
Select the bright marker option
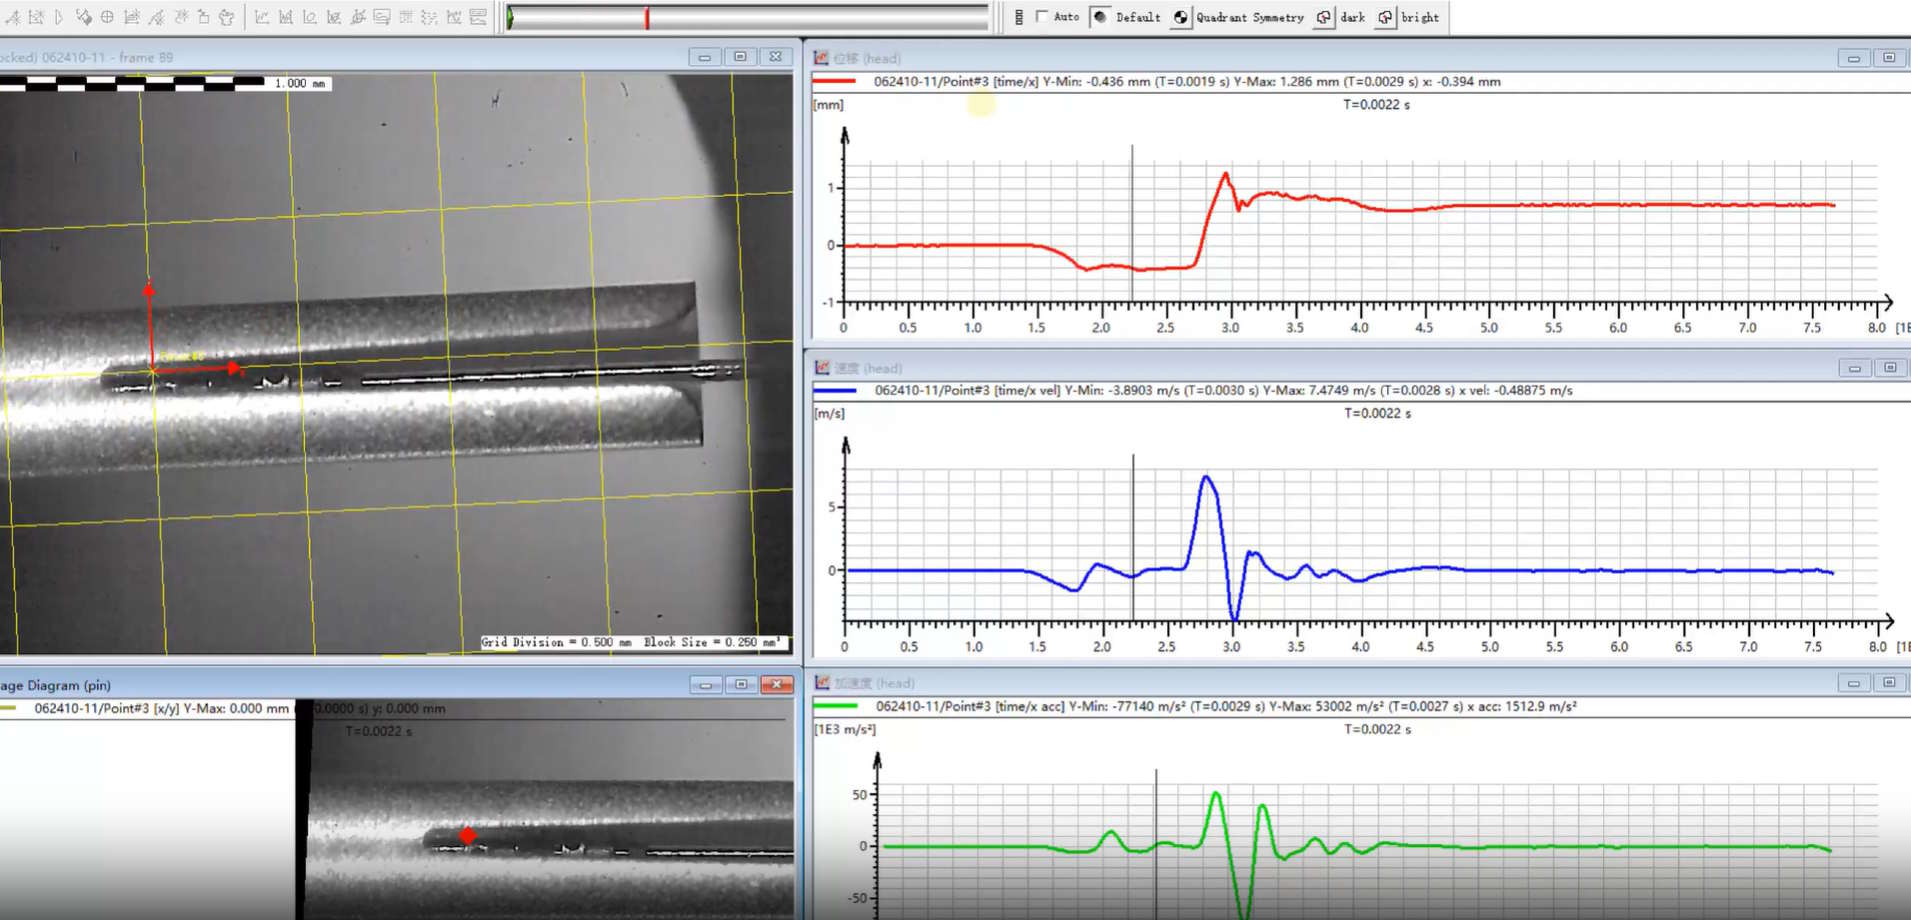click(x=1385, y=17)
